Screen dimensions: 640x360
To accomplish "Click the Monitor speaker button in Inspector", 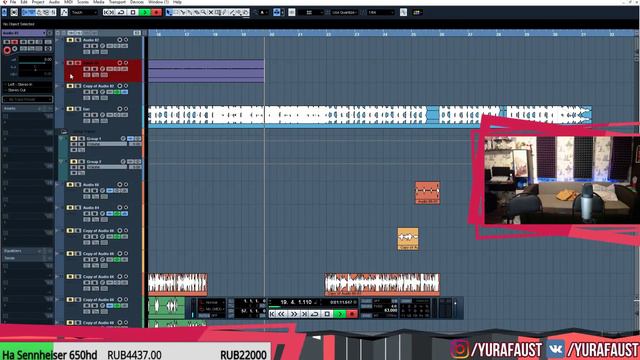I will click(x=15, y=49).
